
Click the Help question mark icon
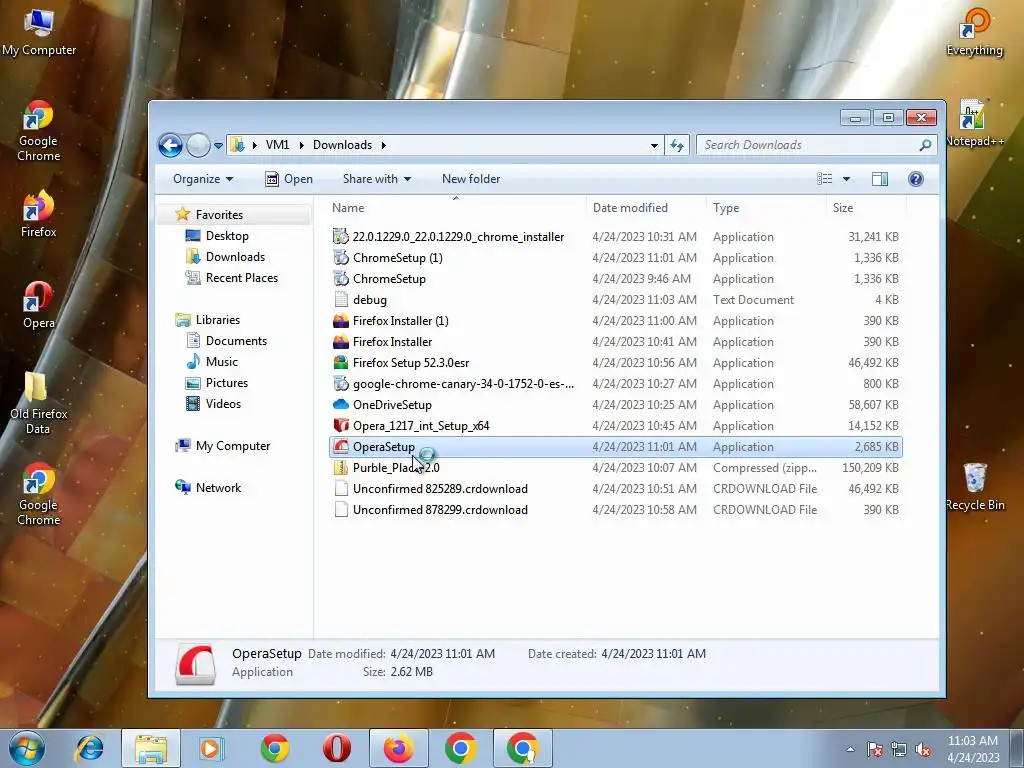(916, 179)
